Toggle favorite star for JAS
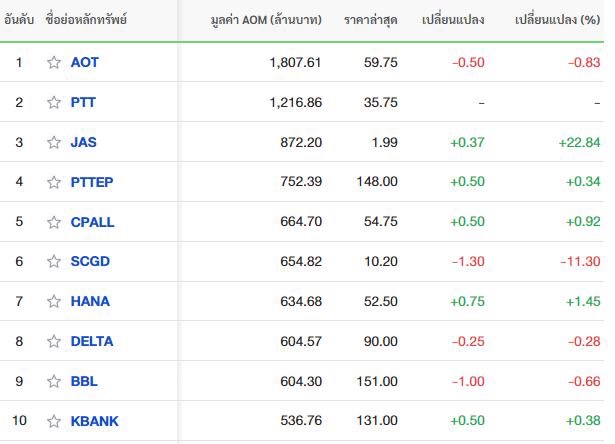Viewport: 615px width, 444px height. pyautogui.click(x=54, y=142)
